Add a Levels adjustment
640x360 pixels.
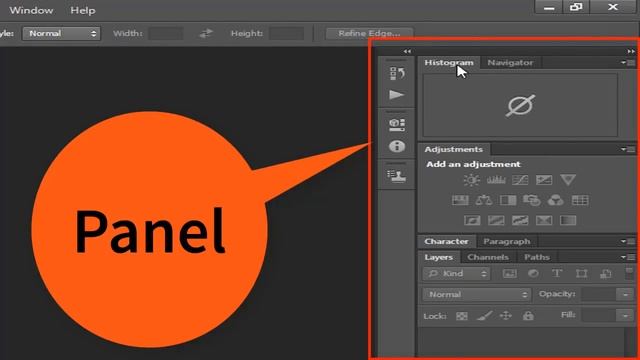point(496,180)
